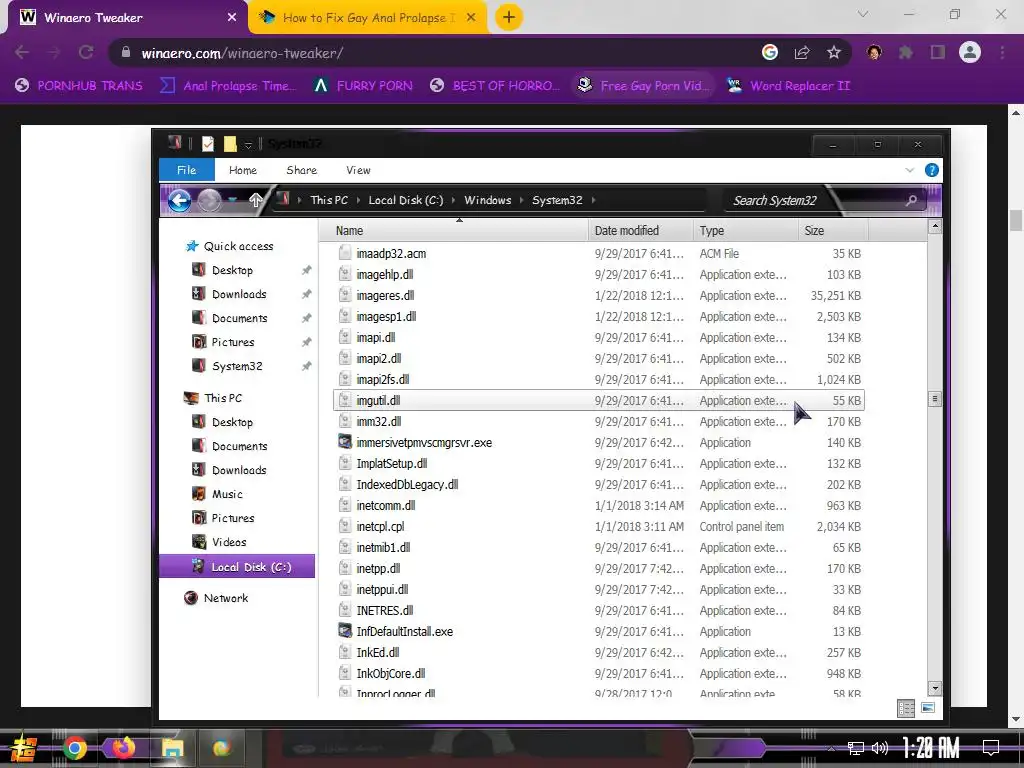Click the file list scroll down arrow
This screenshot has width=1024, height=768.
[935, 688]
